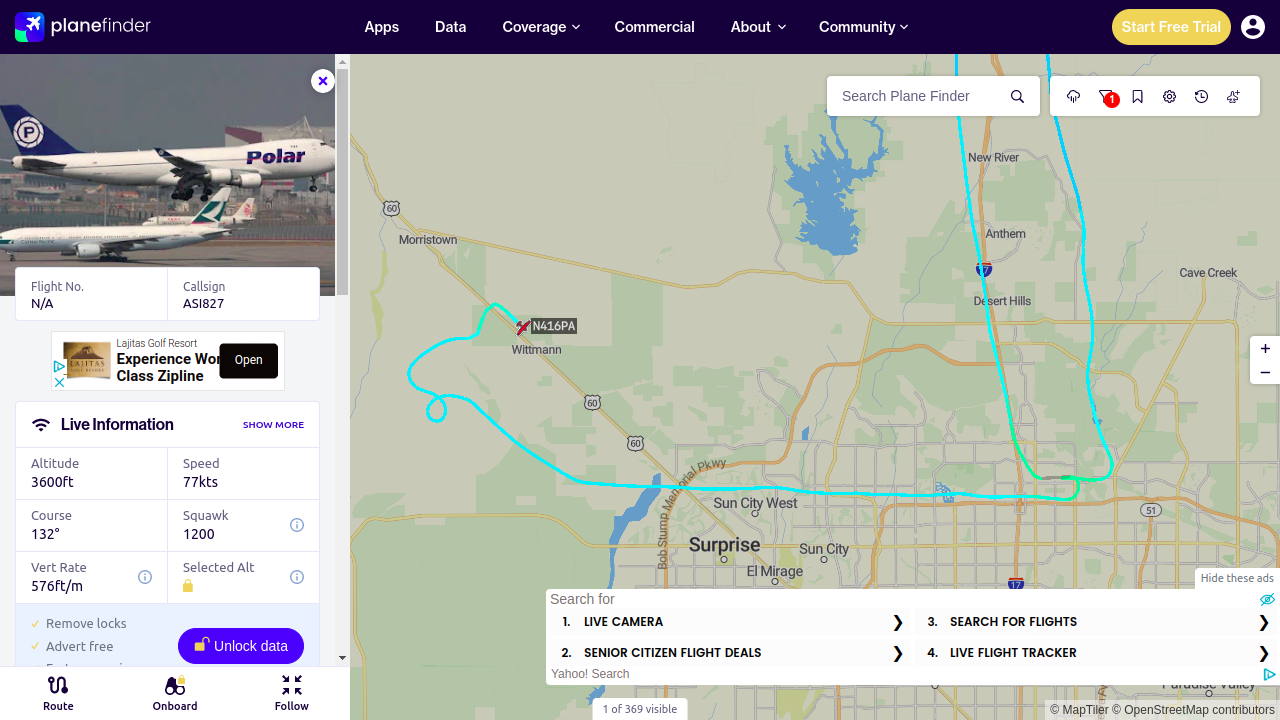
Task: Click the search magnifier icon
Action: (x=1017, y=96)
